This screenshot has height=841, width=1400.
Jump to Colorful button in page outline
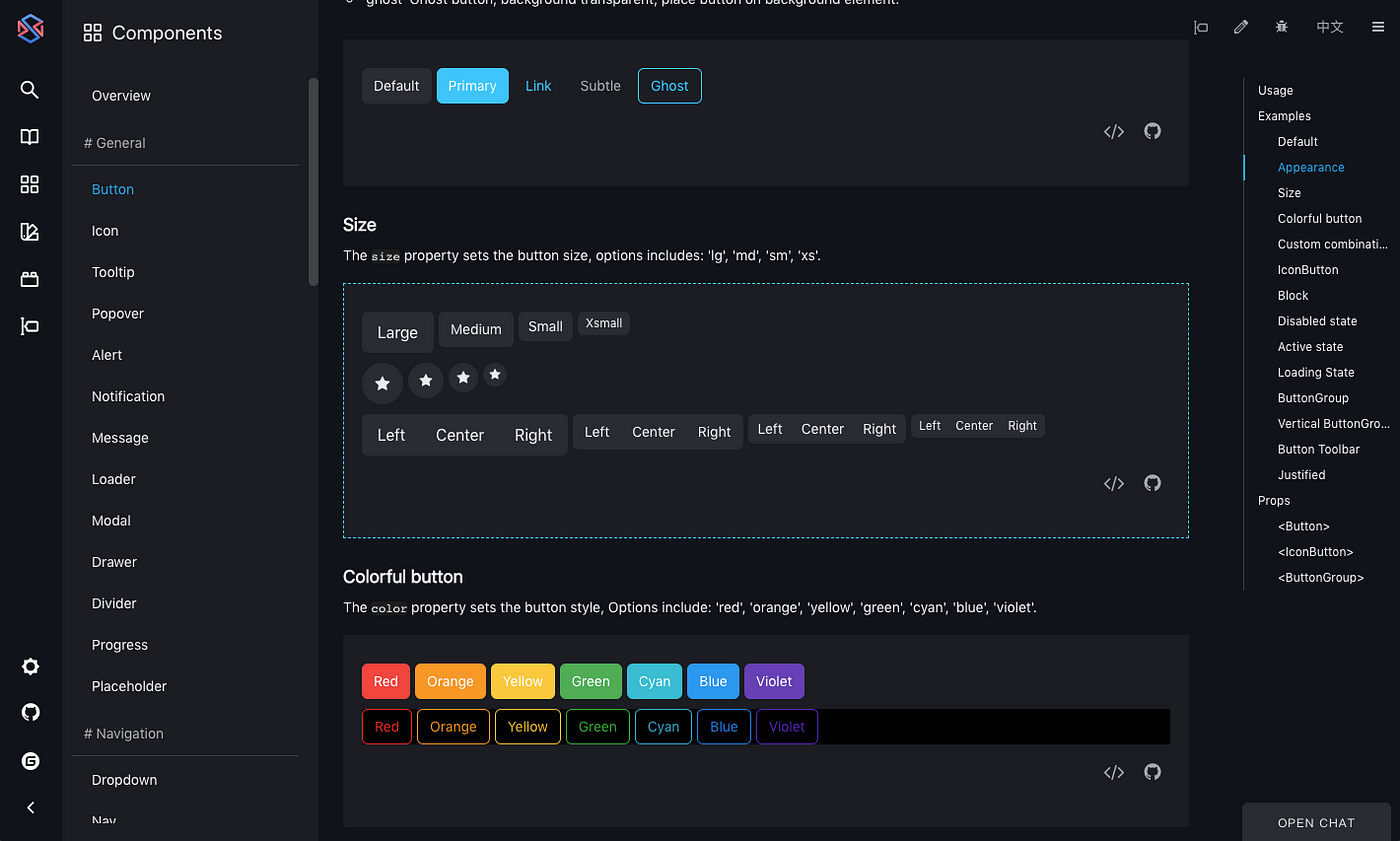(1320, 218)
